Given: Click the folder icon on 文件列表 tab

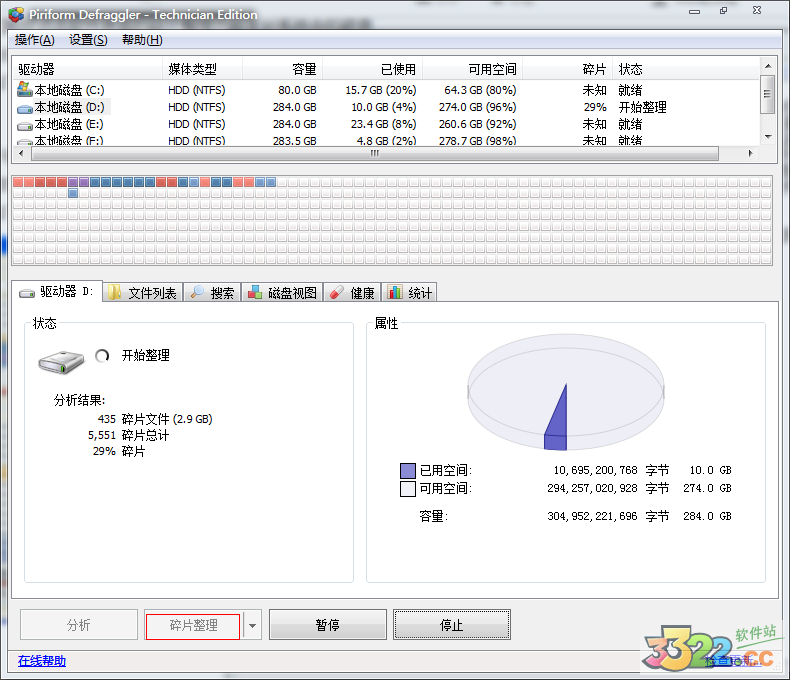Looking at the screenshot, I should click(114, 292).
